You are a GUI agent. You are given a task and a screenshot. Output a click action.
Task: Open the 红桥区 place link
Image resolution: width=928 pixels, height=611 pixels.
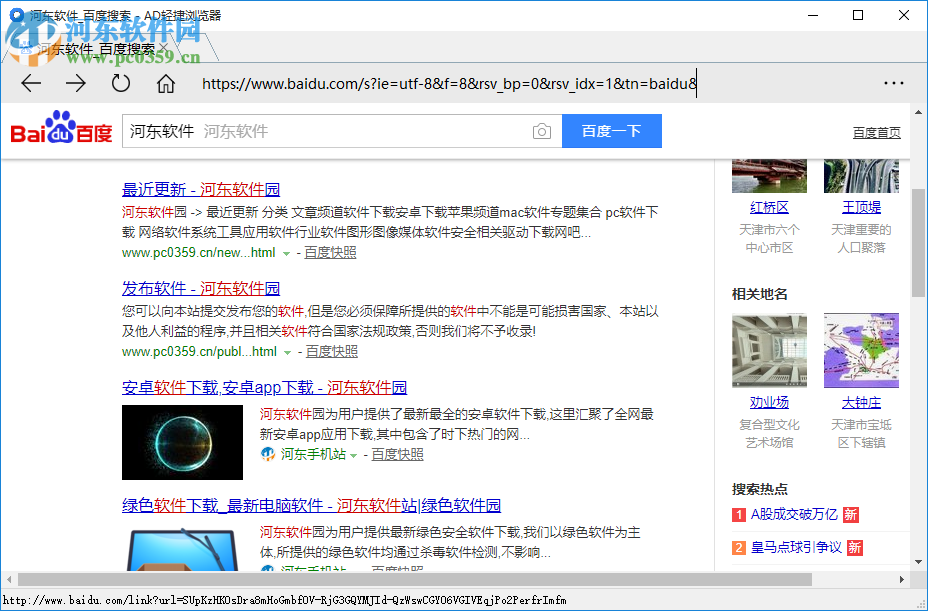769,207
